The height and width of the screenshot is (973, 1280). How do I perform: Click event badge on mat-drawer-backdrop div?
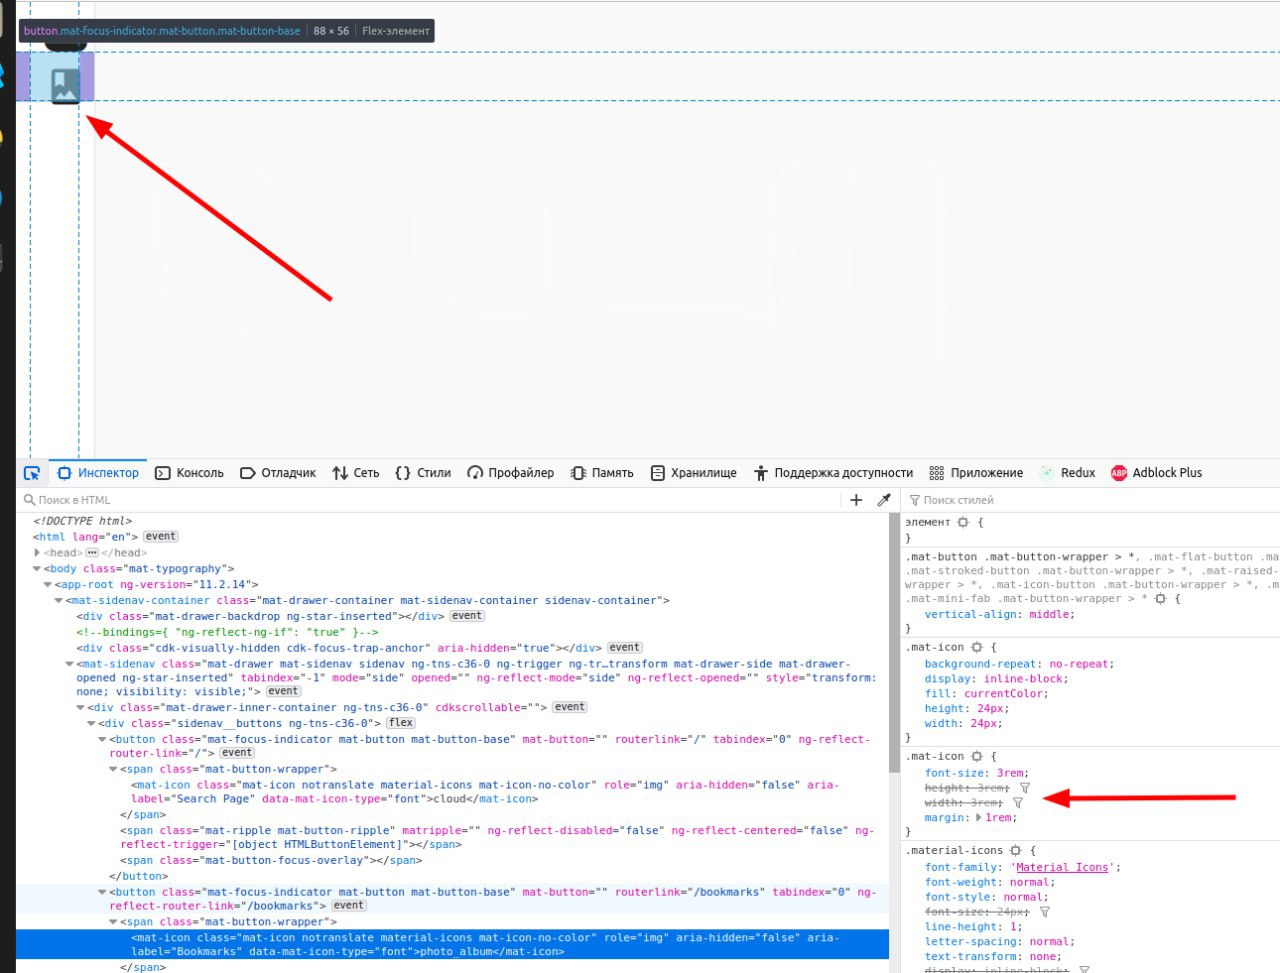coord(467,616)
